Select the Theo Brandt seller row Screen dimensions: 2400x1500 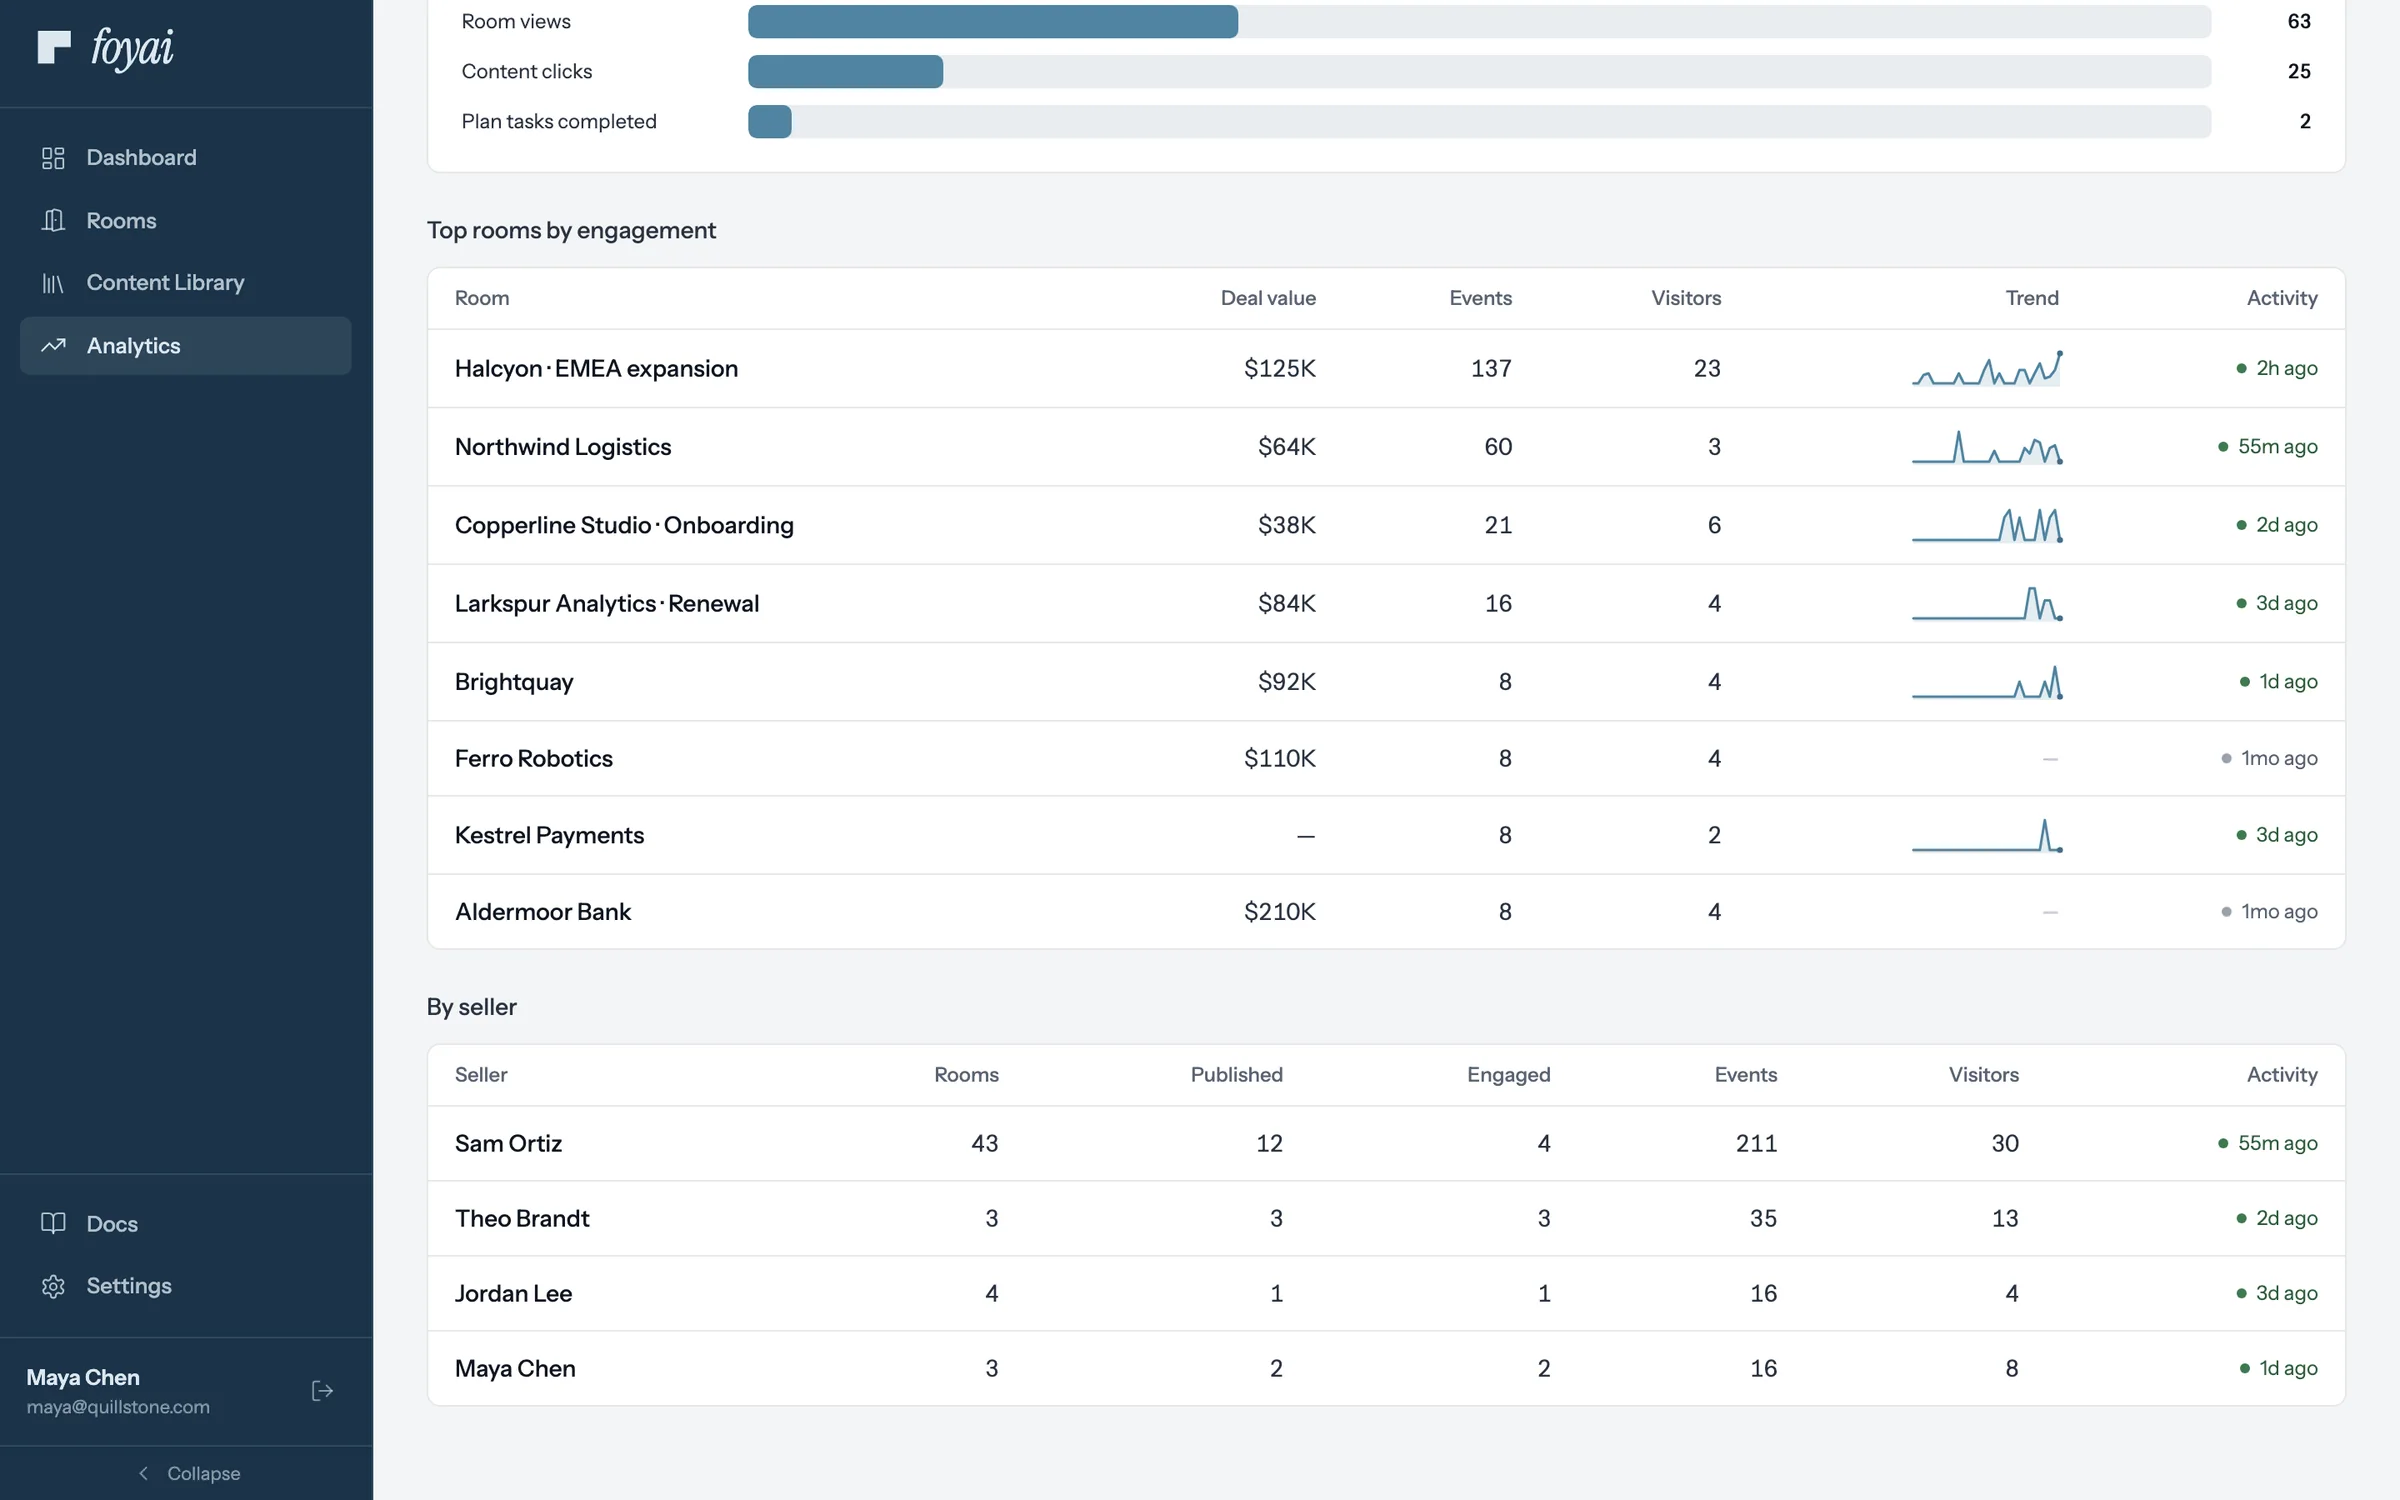1386,1218
